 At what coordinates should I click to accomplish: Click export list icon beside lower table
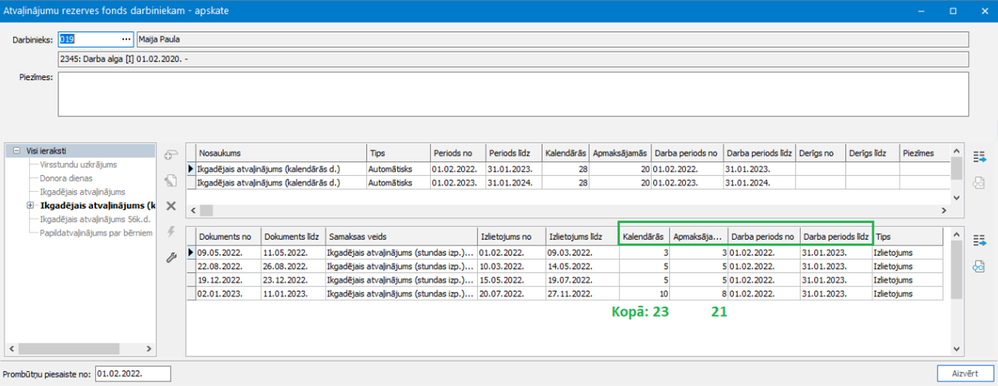[x=980, y=241]
